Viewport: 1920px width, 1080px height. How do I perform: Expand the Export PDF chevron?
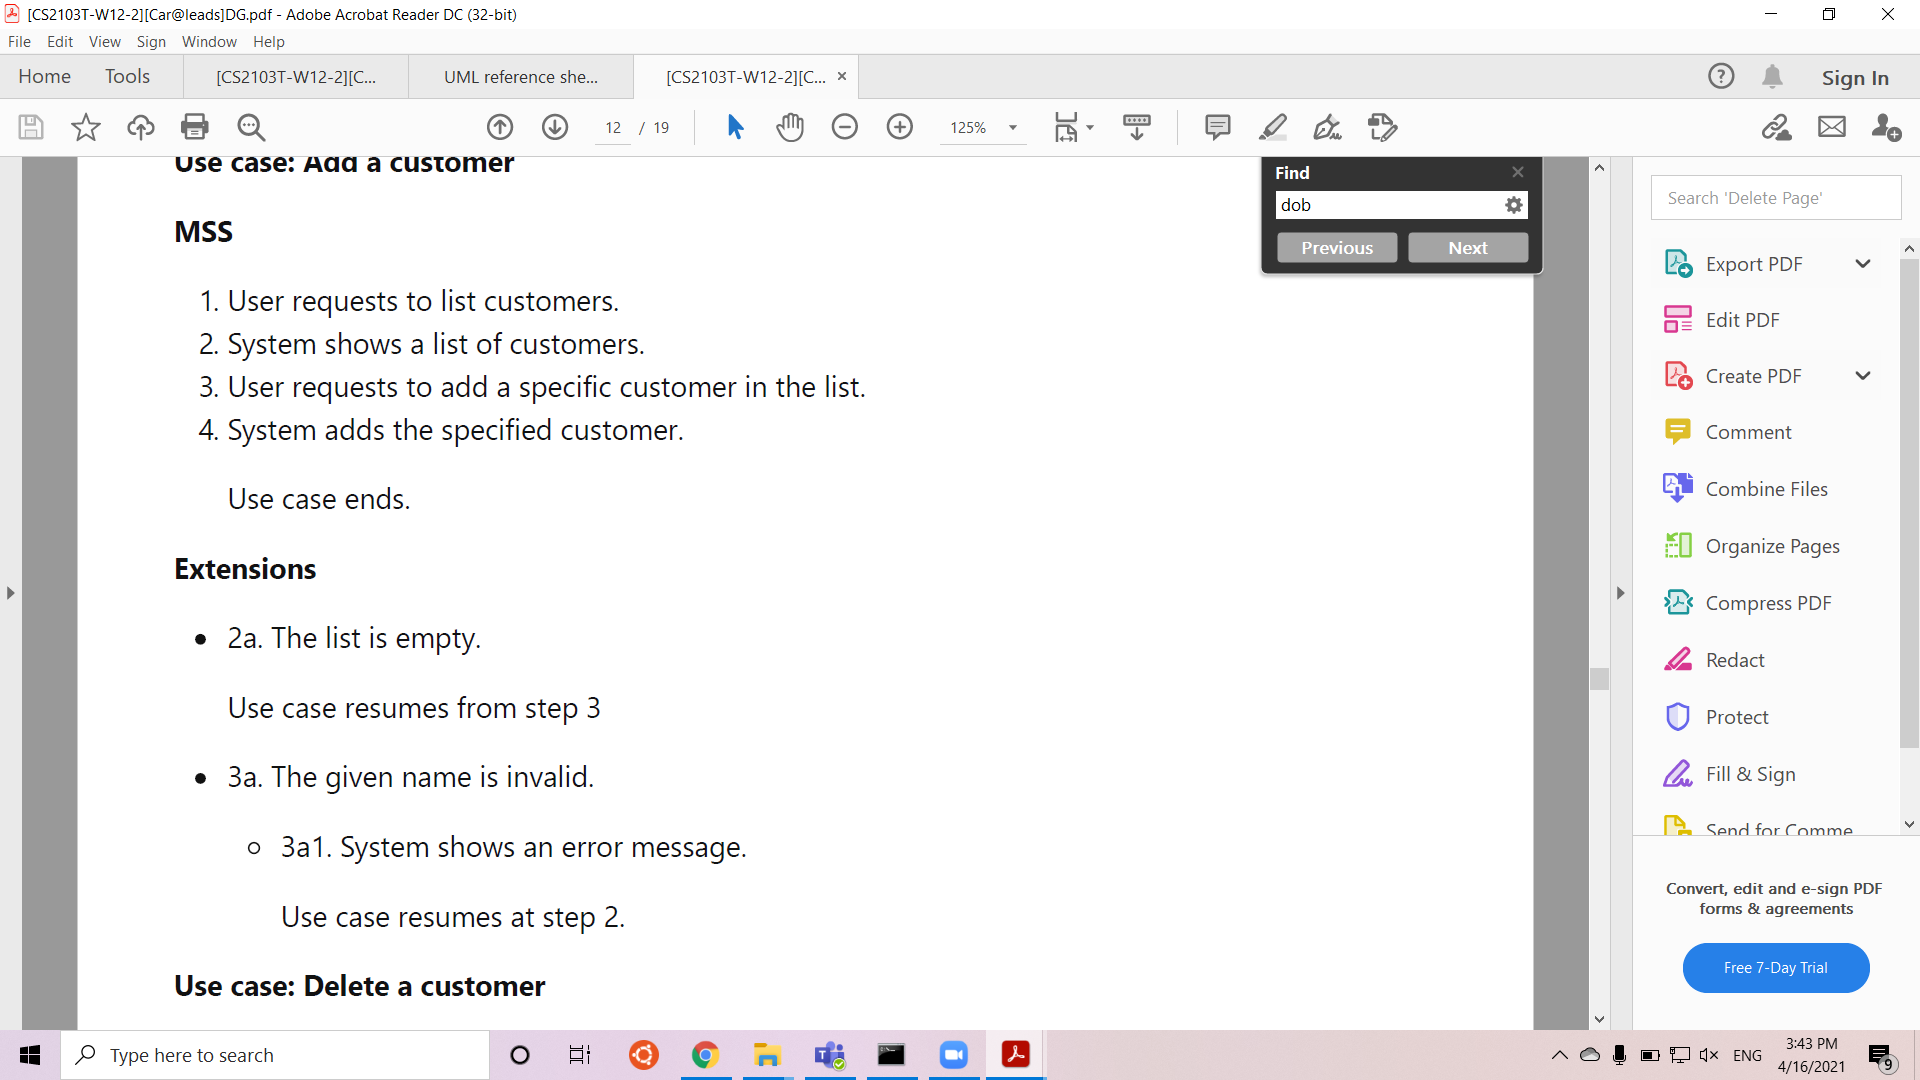[1862, 264]
